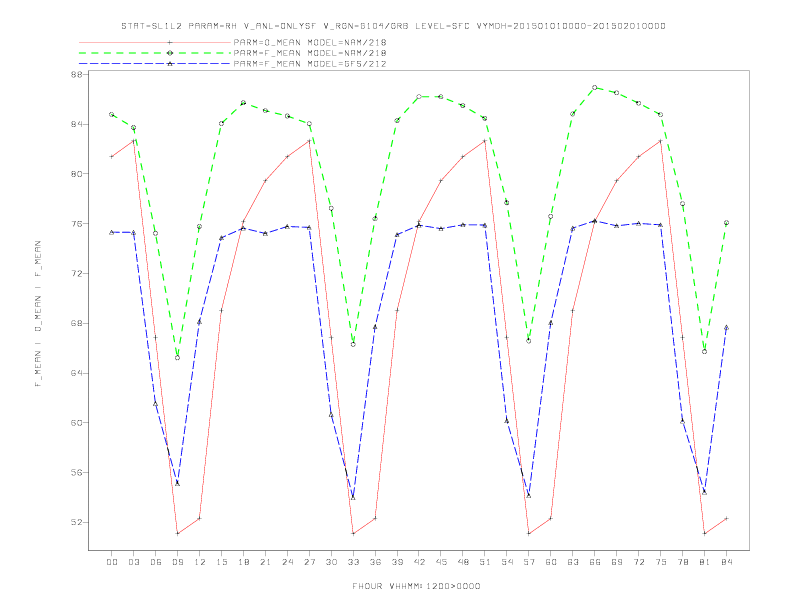This screenshot has height=612, width=792.
Task: Click y-axis tick label 88
Action: [x=79, y=74]
